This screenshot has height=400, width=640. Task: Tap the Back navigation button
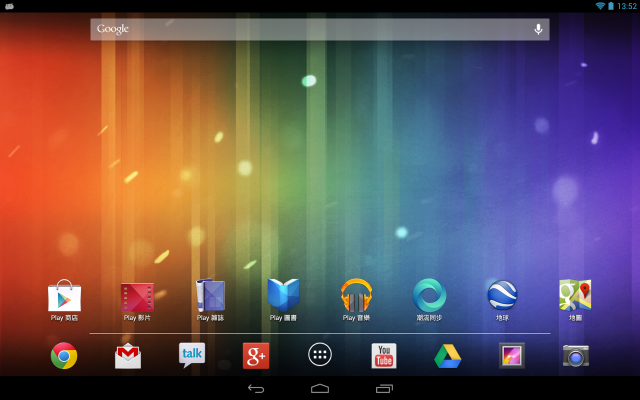click(x=256, y=389)
